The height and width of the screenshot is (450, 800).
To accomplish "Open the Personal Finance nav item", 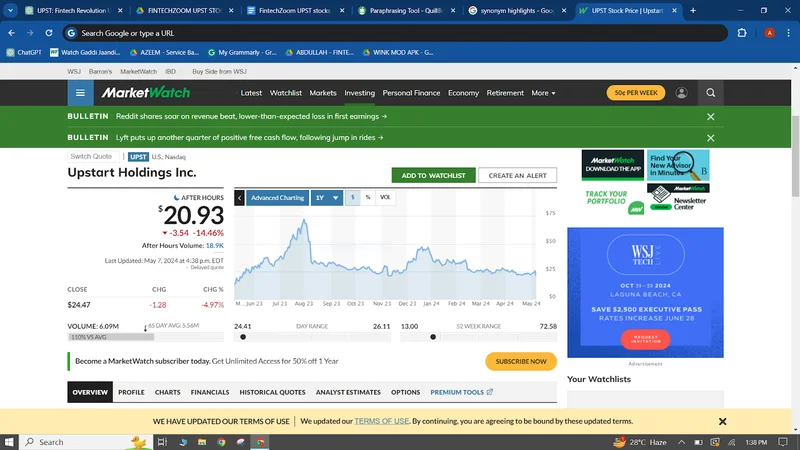I will [411, 93].
